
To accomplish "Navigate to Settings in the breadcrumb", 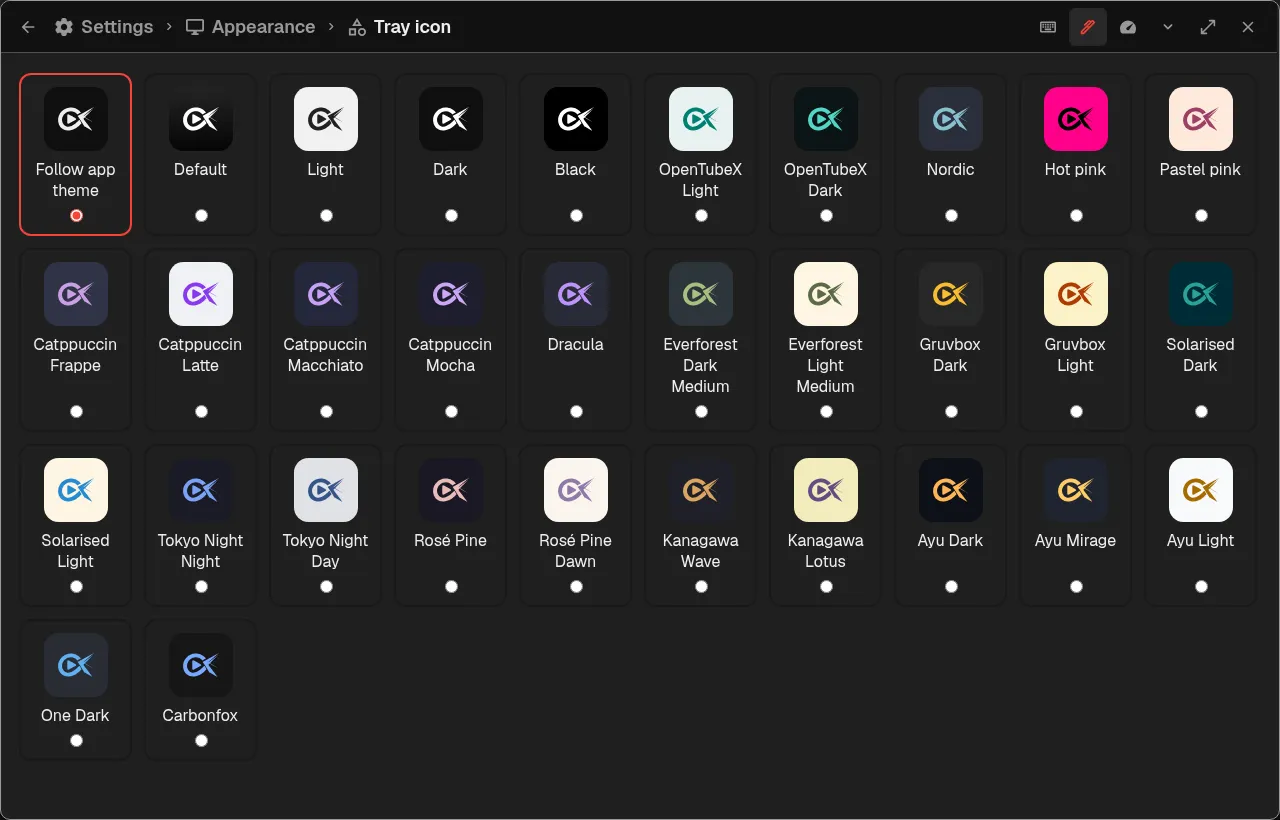I will pos(104,27).
